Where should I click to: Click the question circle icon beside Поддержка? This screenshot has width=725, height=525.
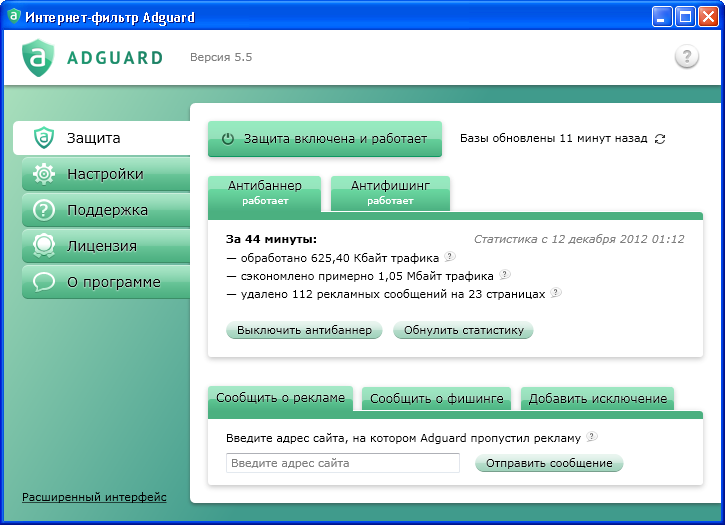[x=44, y=210]
